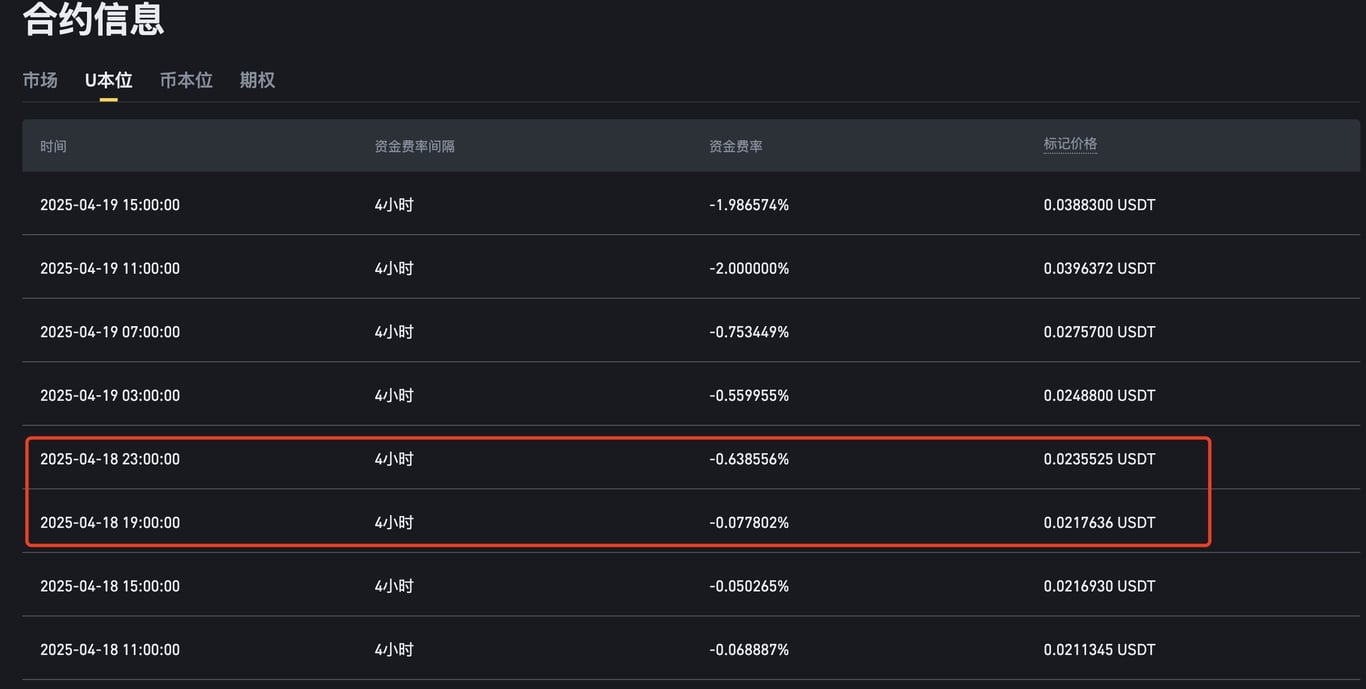Click the 资金费率间隔 column header

414,146
